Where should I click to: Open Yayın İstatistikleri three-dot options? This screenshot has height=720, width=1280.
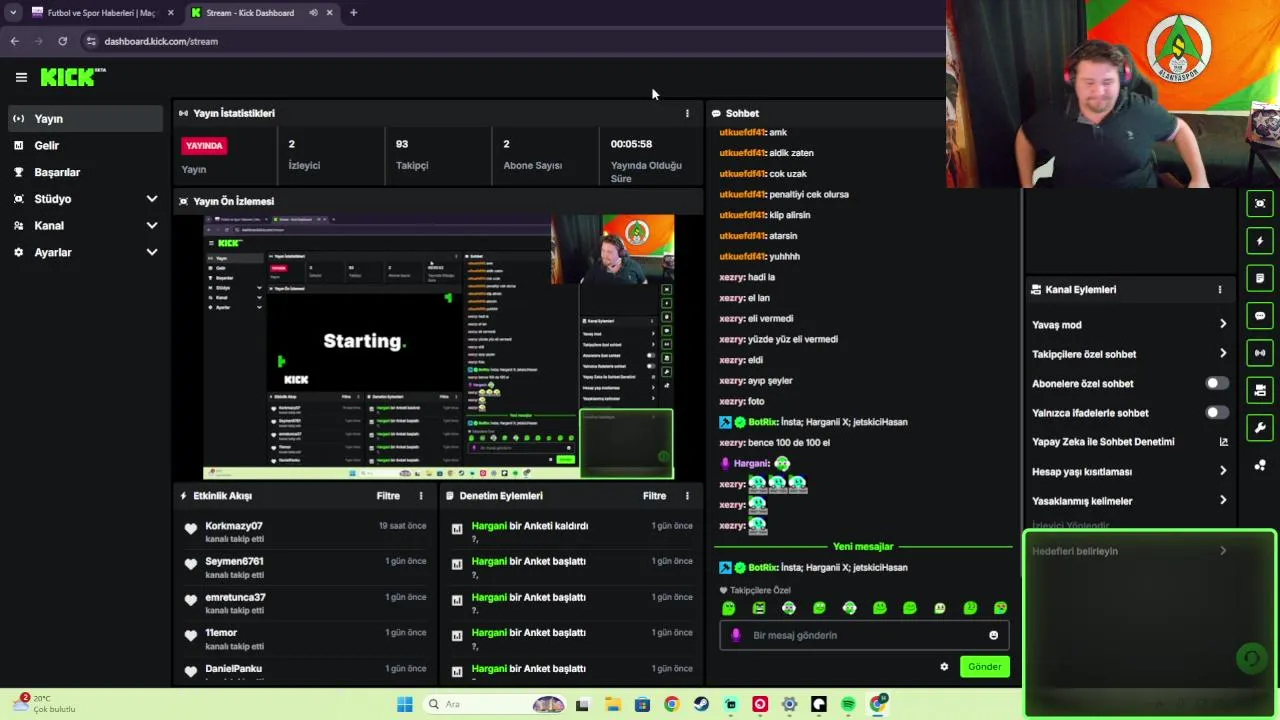point(687,113)
